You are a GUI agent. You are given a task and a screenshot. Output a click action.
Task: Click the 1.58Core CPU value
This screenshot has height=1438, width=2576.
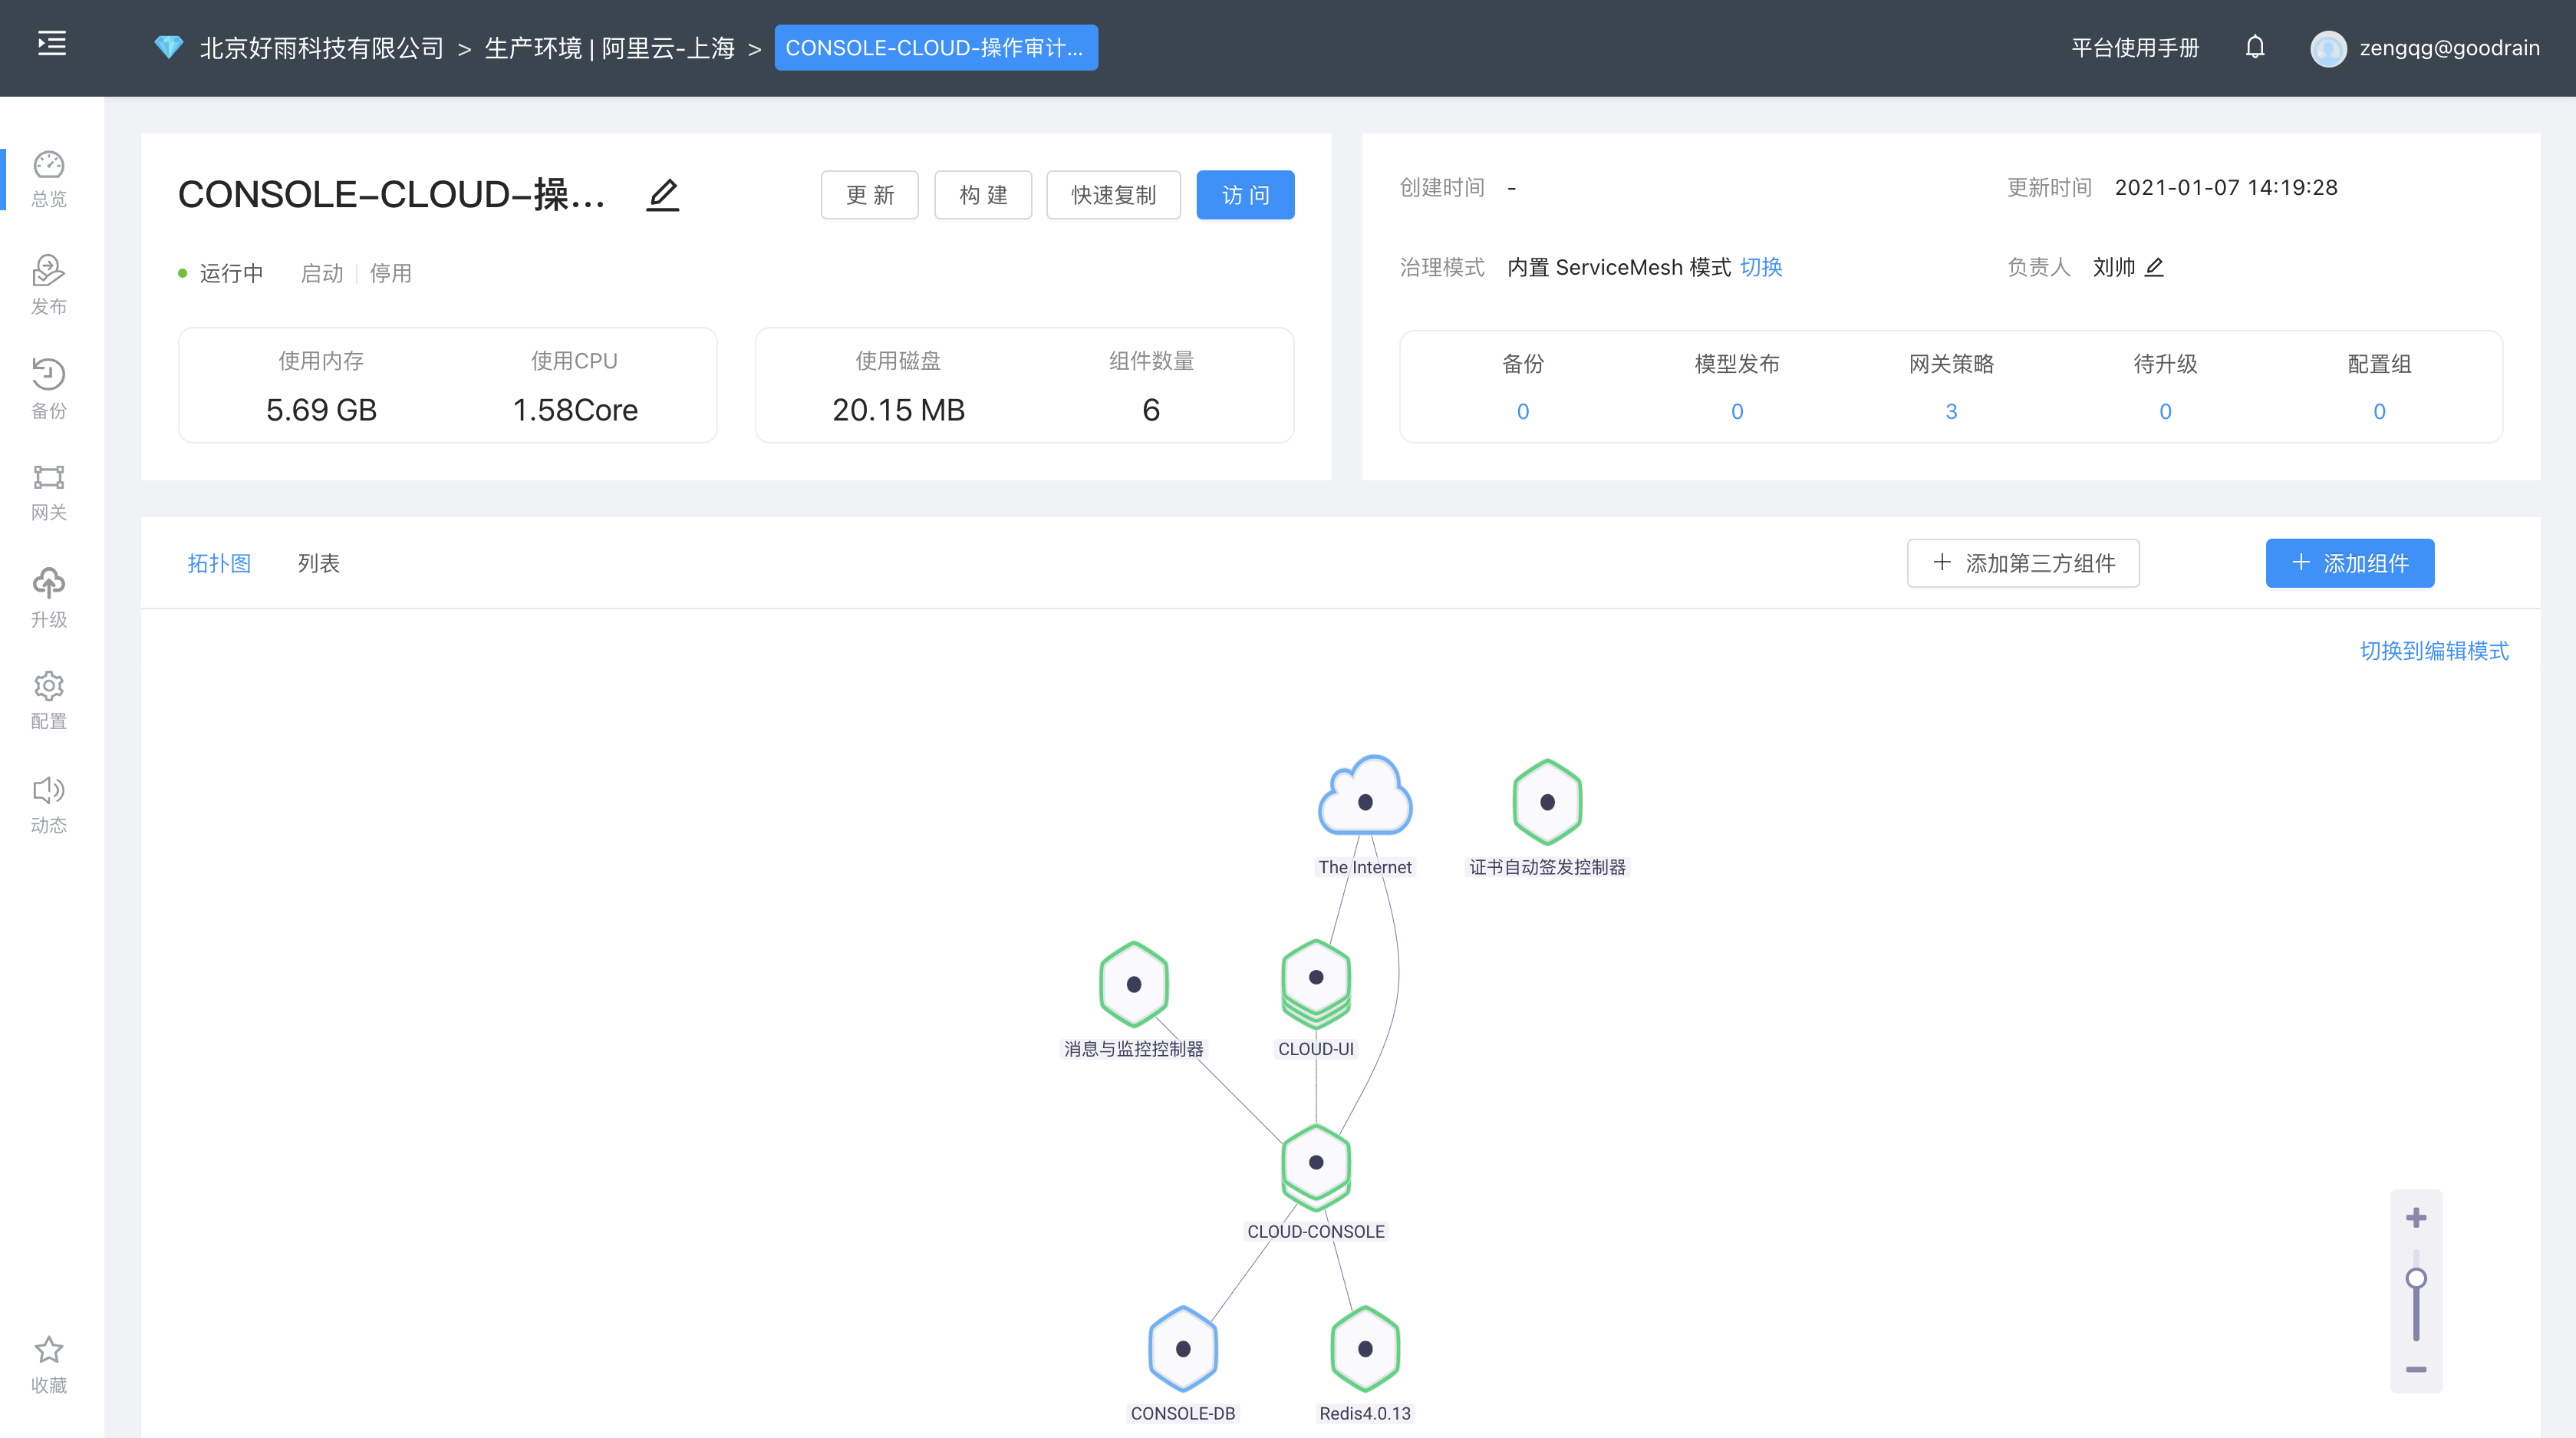coord(575,410)
